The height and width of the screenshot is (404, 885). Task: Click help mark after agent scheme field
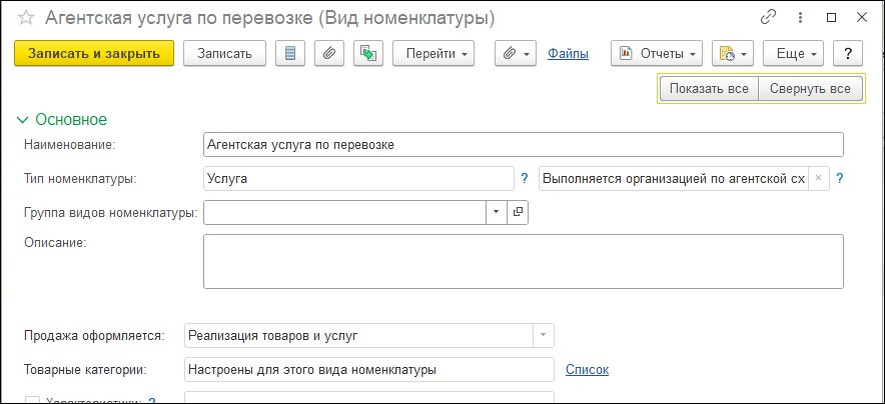[839, 179]
